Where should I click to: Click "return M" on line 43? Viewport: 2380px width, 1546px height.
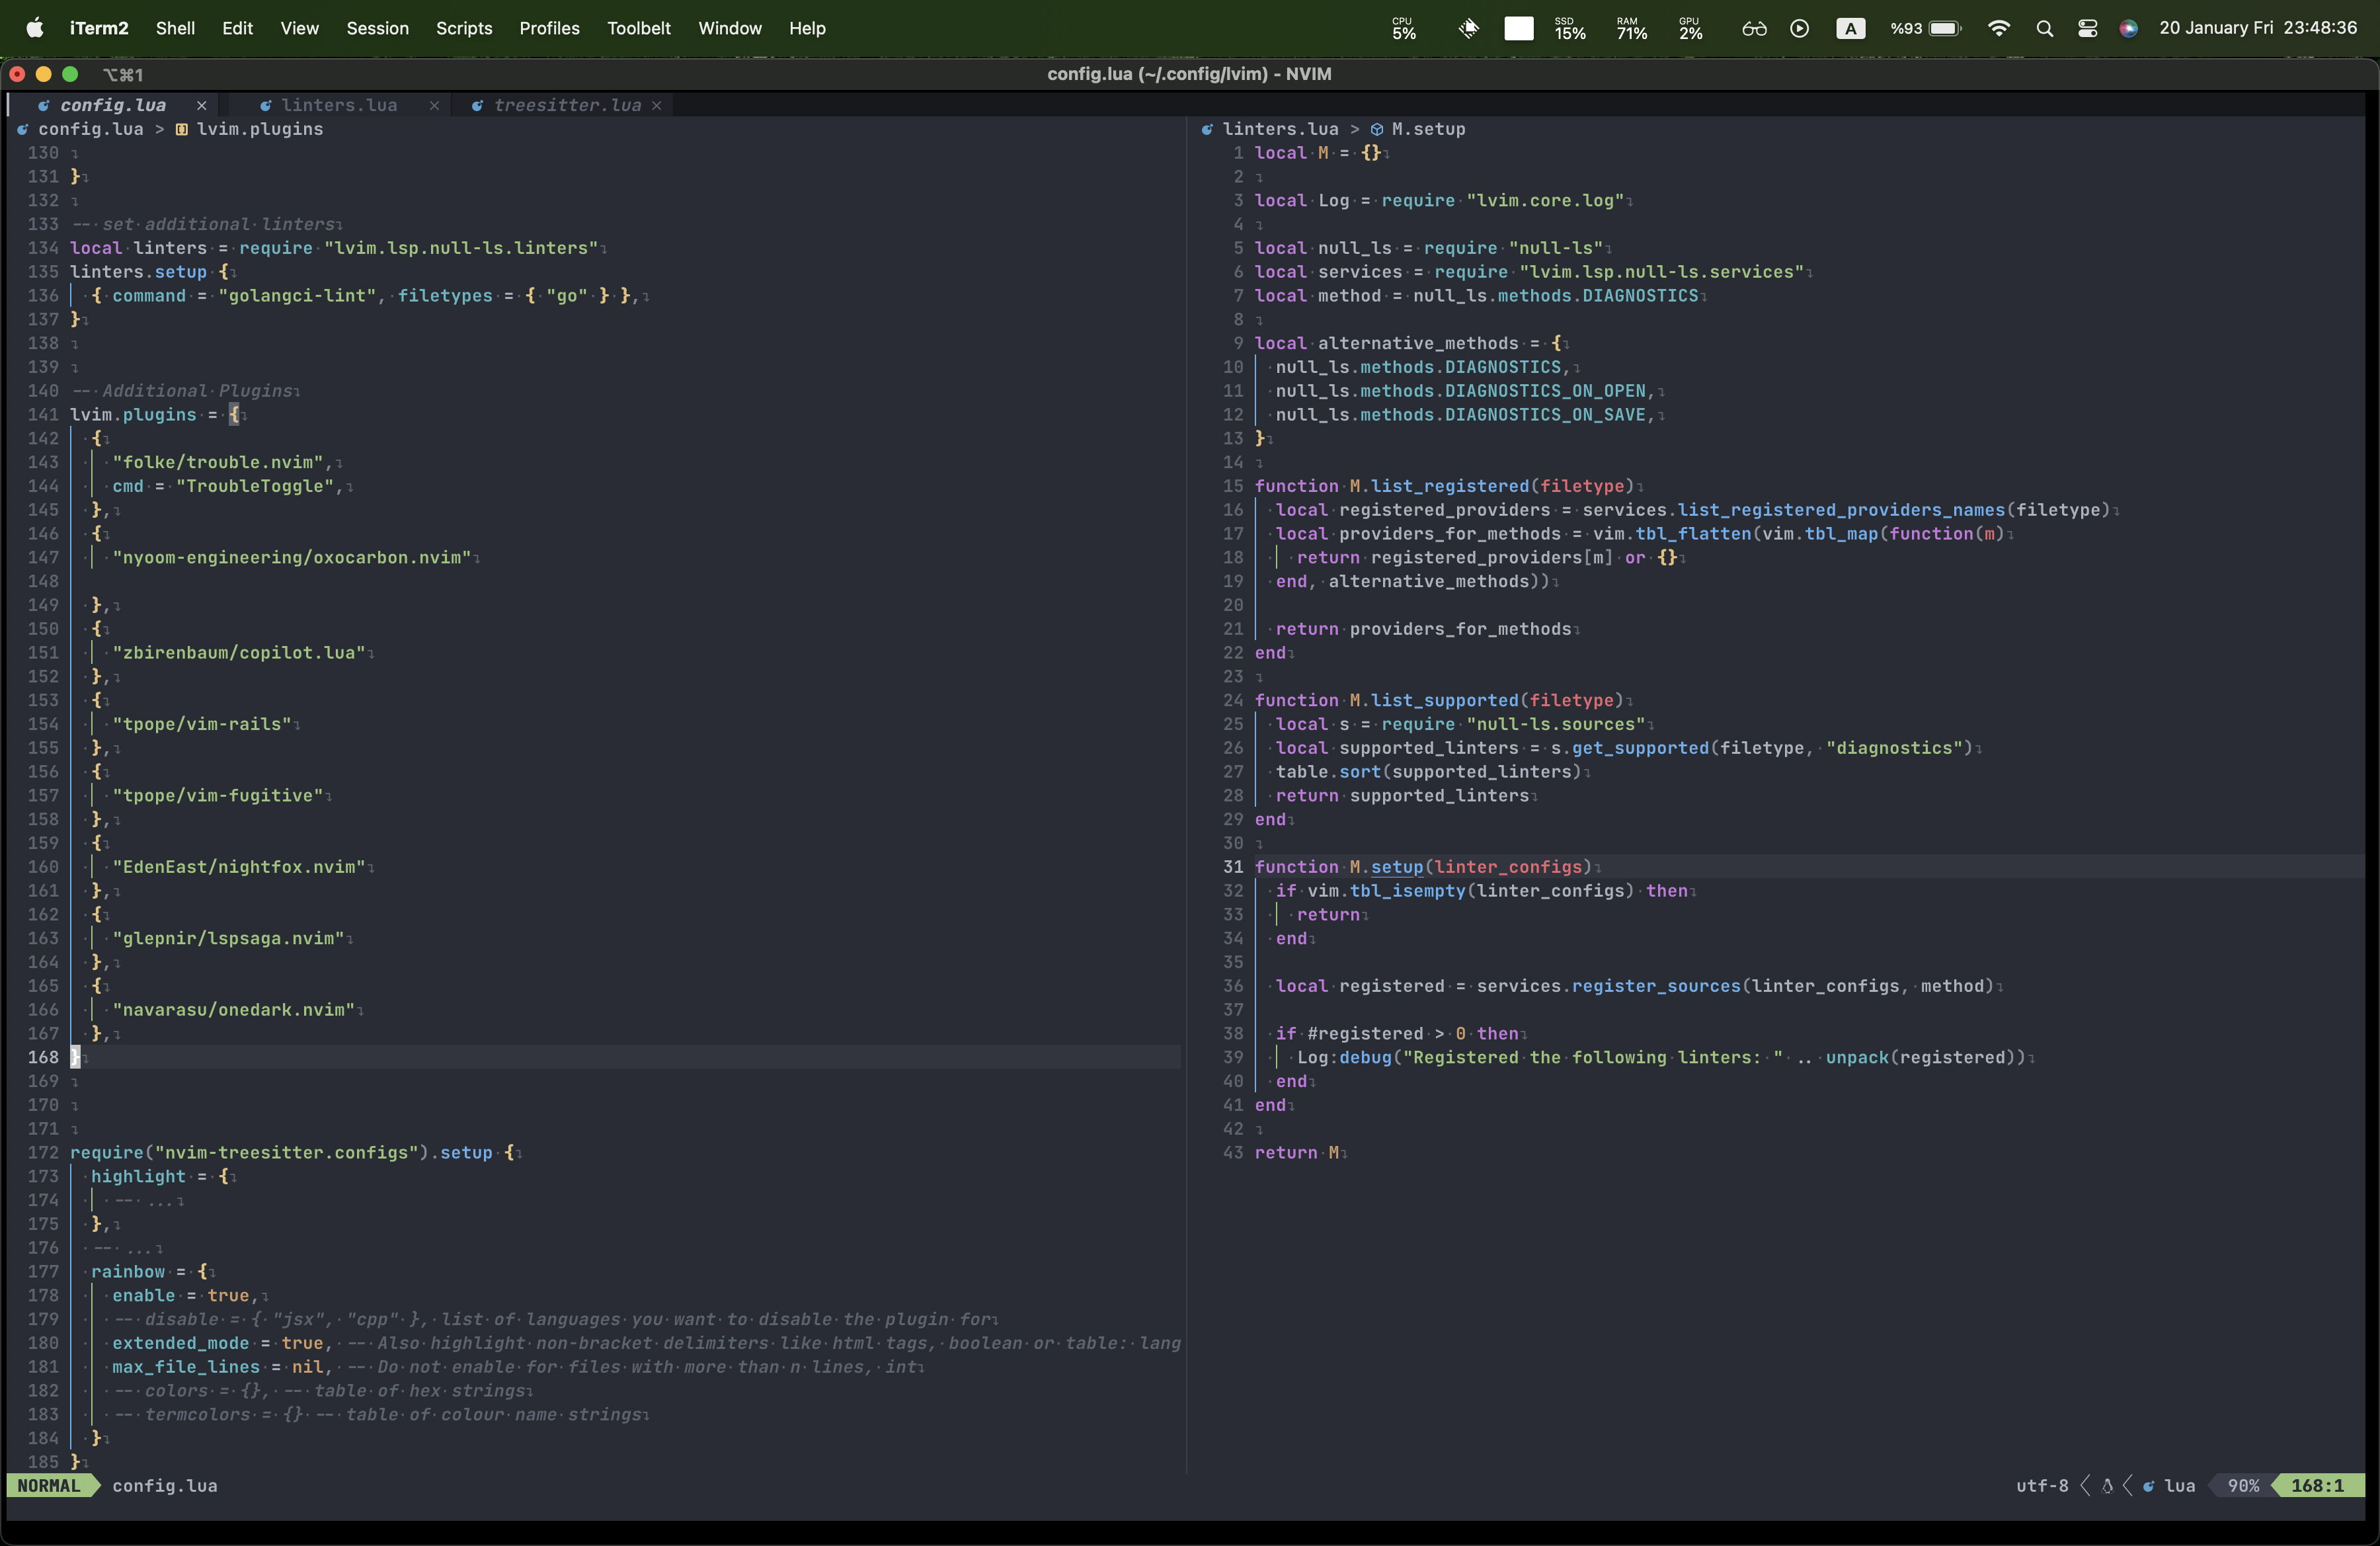(1296, 1153)
